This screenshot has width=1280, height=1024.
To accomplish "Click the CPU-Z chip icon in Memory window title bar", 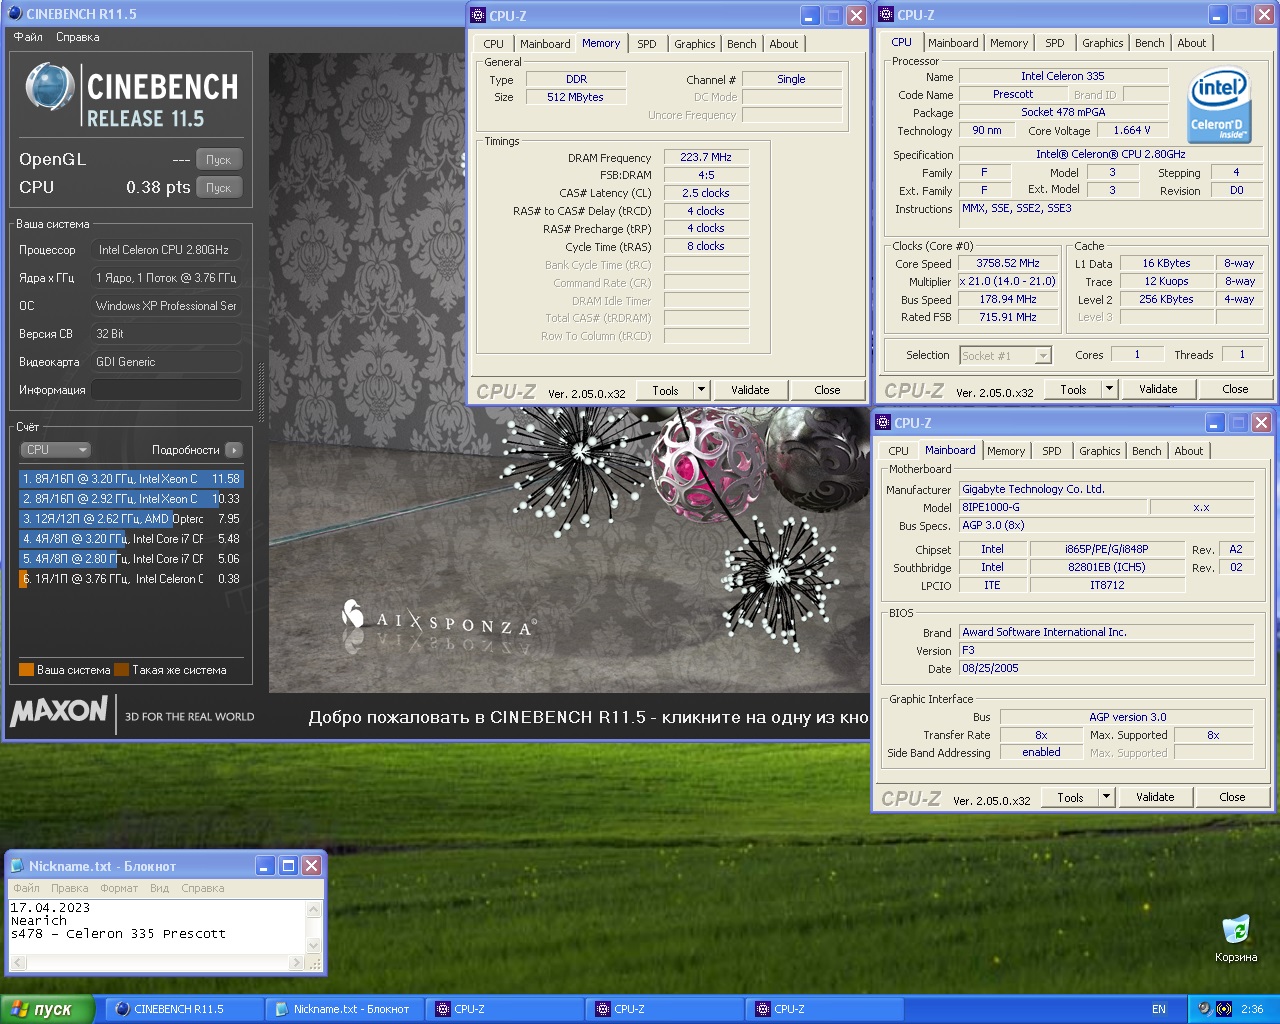I will point(479,15).
